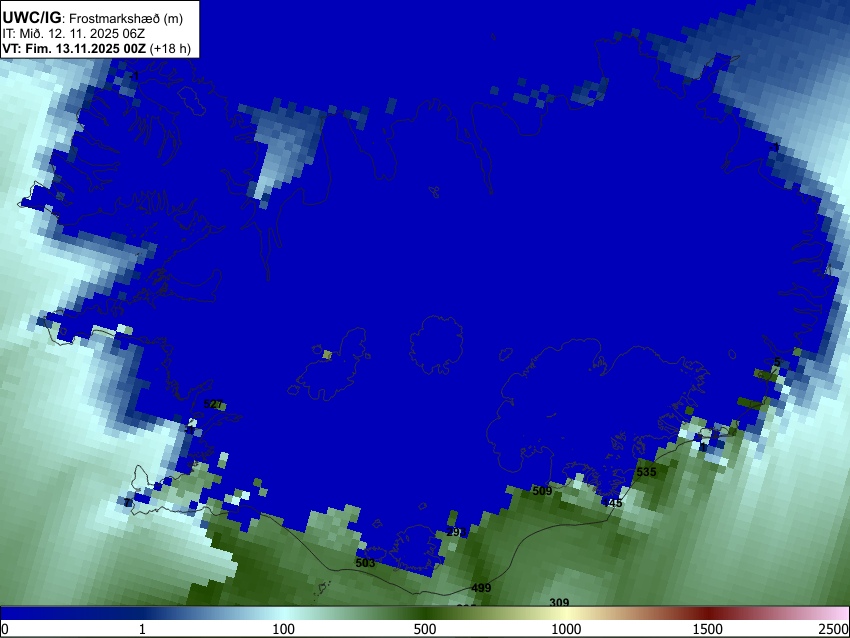The height and width of the screenshot is (638, 850).
Task: Click the map value '503'
Action: 365,563
